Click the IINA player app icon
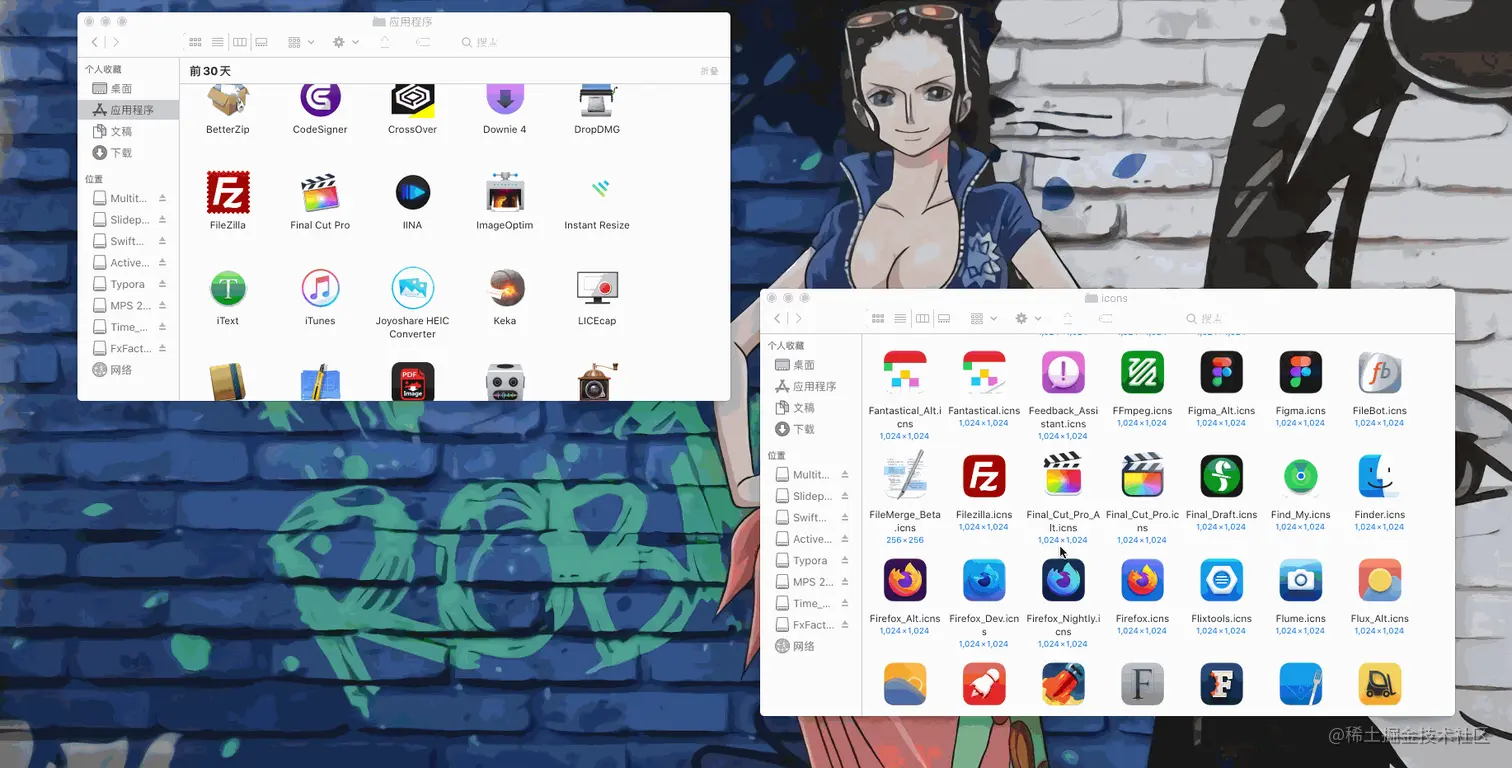Image resolution: width=1512 pixels, height=768 pixels. click(412, 192)
